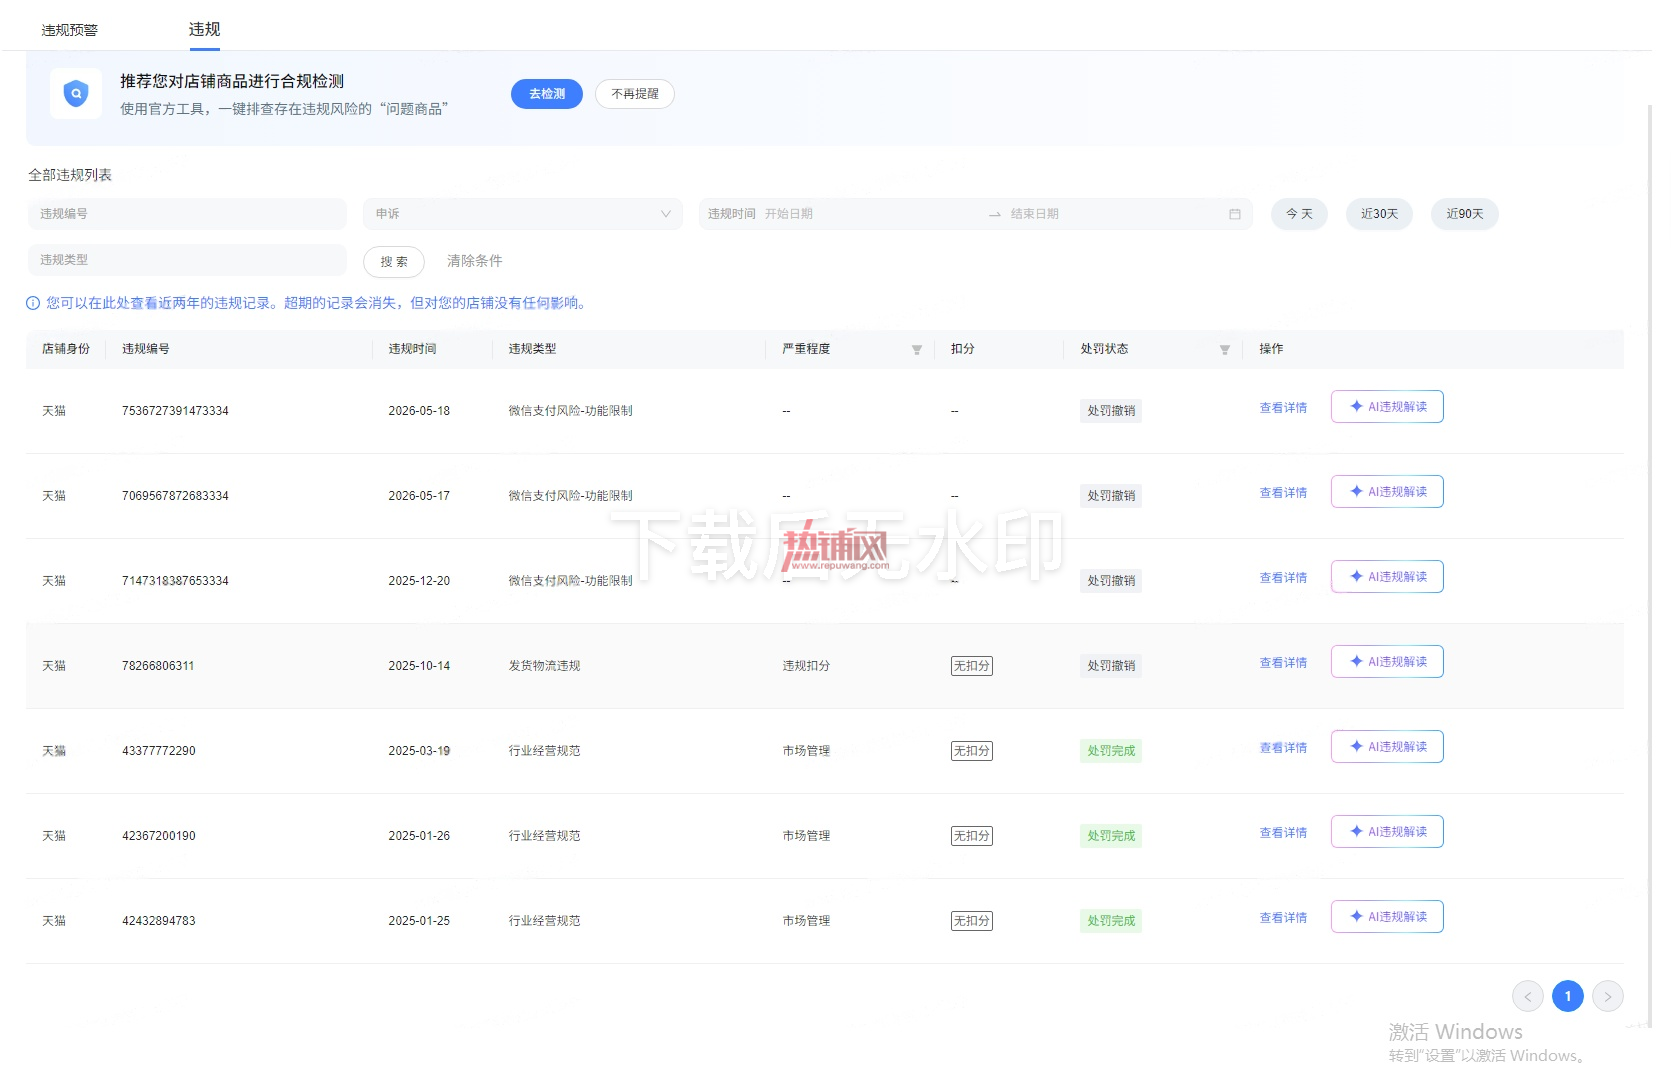Select the 违规 tab
1671x1091 pixels.
[205, 30]
